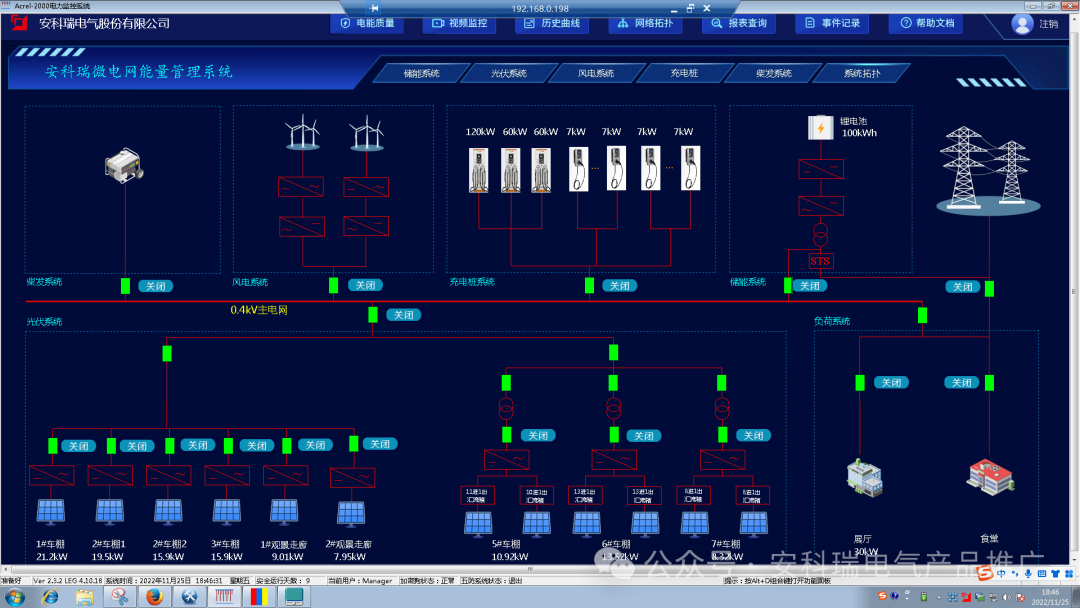Open 事件记录 event log

[x=832, y=23]
